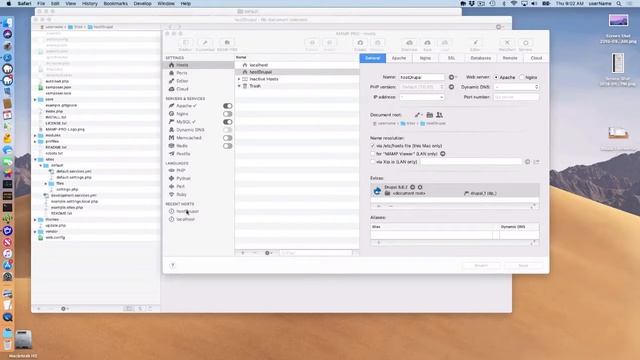Choose document root folder icon
640x360 pixels.
click(429, 115)
